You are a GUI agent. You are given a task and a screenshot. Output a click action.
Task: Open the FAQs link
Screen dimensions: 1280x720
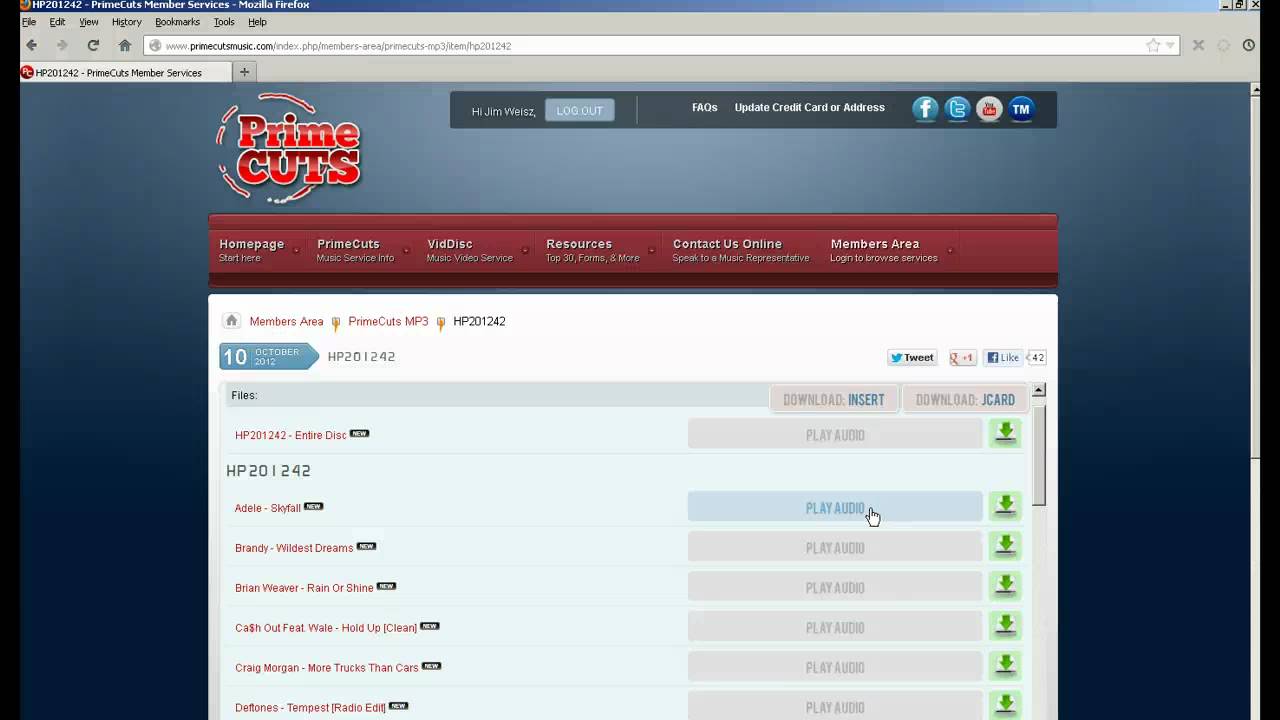[x=705, y=107]
